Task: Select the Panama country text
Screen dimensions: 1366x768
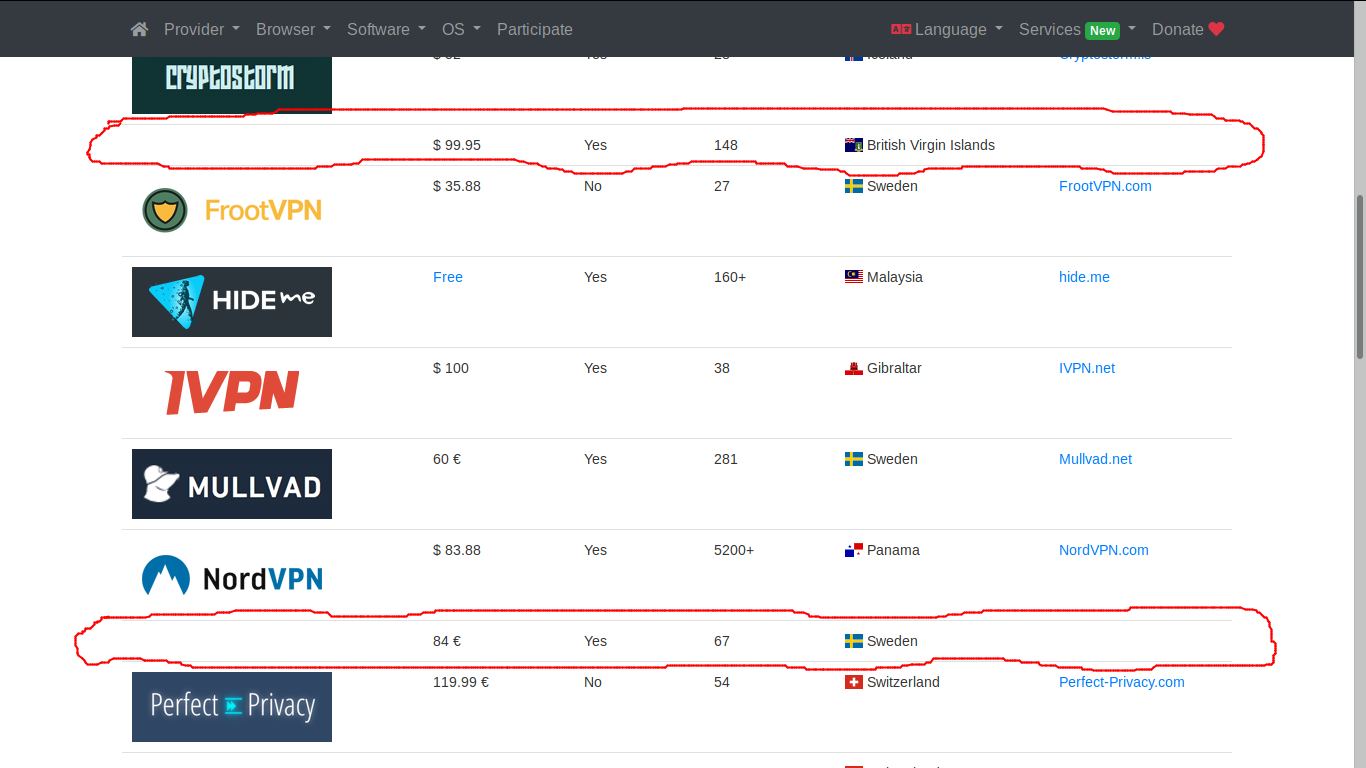Action: click(x=893, y=550)
